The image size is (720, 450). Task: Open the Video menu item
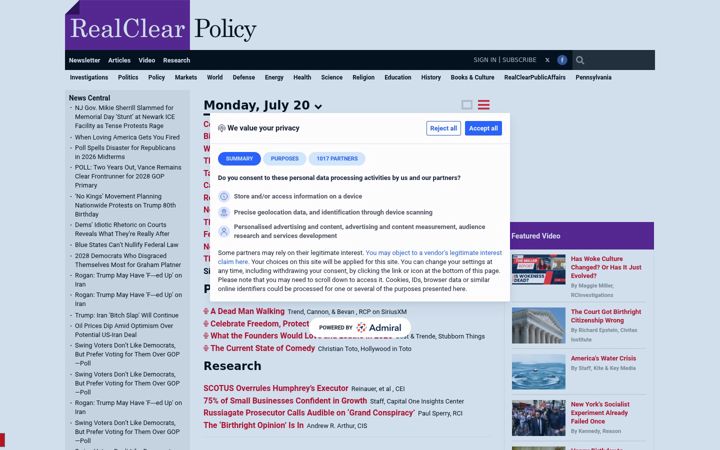[147, 60]
